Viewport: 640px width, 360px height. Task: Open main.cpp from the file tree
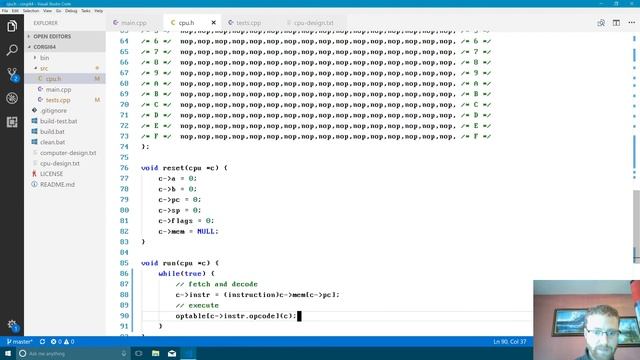click(x=65, y=89)
